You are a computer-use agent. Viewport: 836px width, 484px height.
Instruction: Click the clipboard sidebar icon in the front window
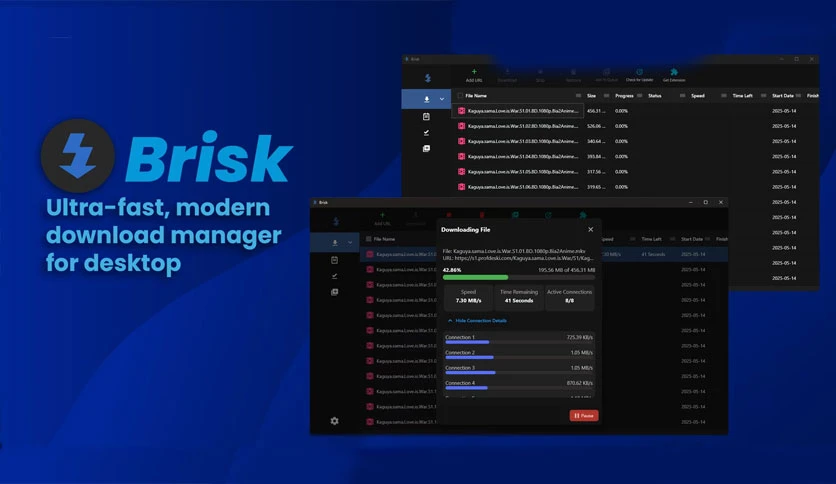(x=334, y=260)
